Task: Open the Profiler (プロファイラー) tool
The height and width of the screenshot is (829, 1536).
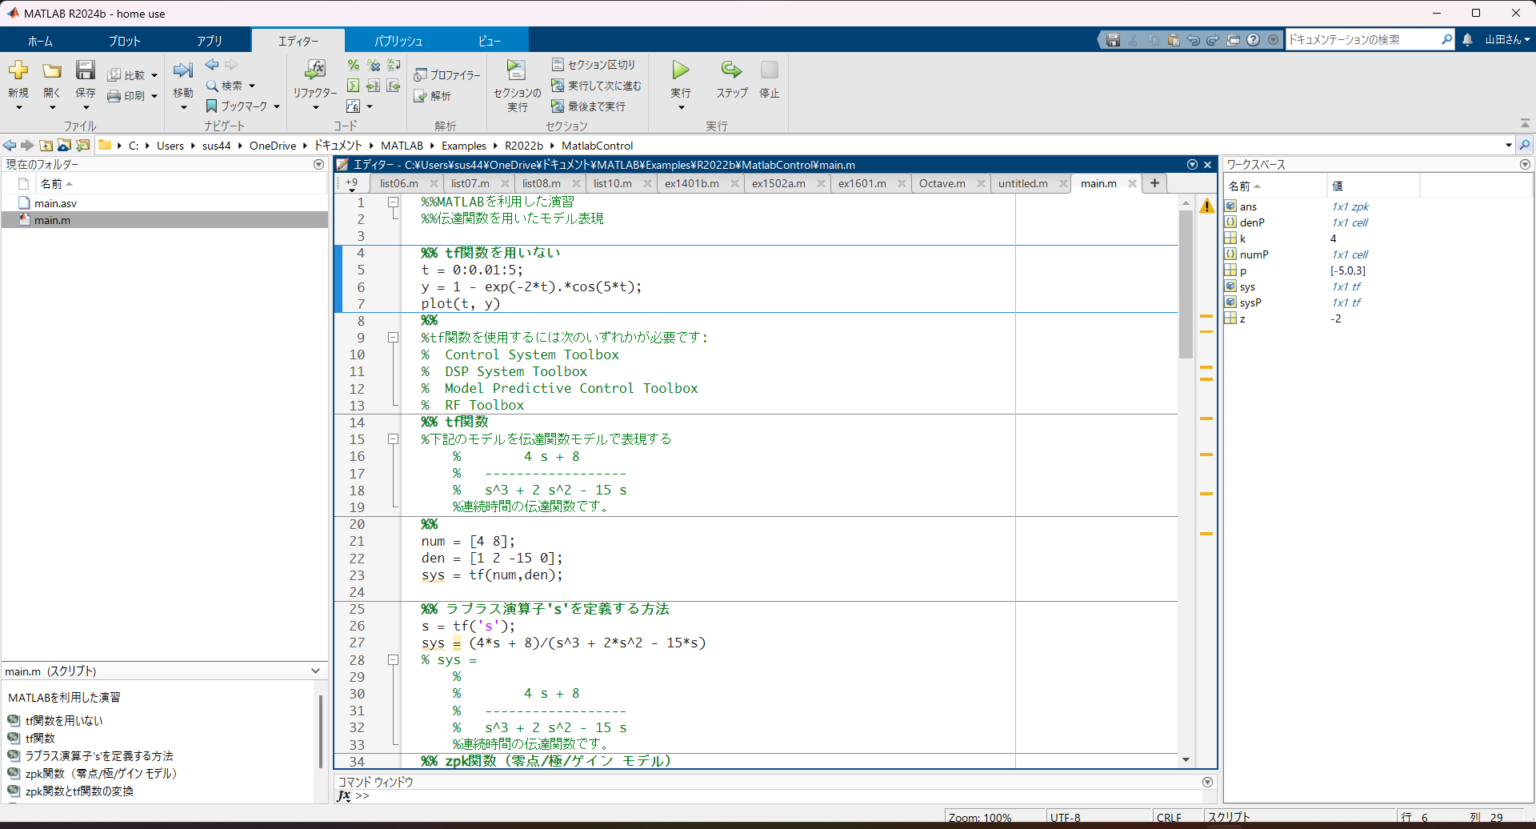Action: (448, 75)
